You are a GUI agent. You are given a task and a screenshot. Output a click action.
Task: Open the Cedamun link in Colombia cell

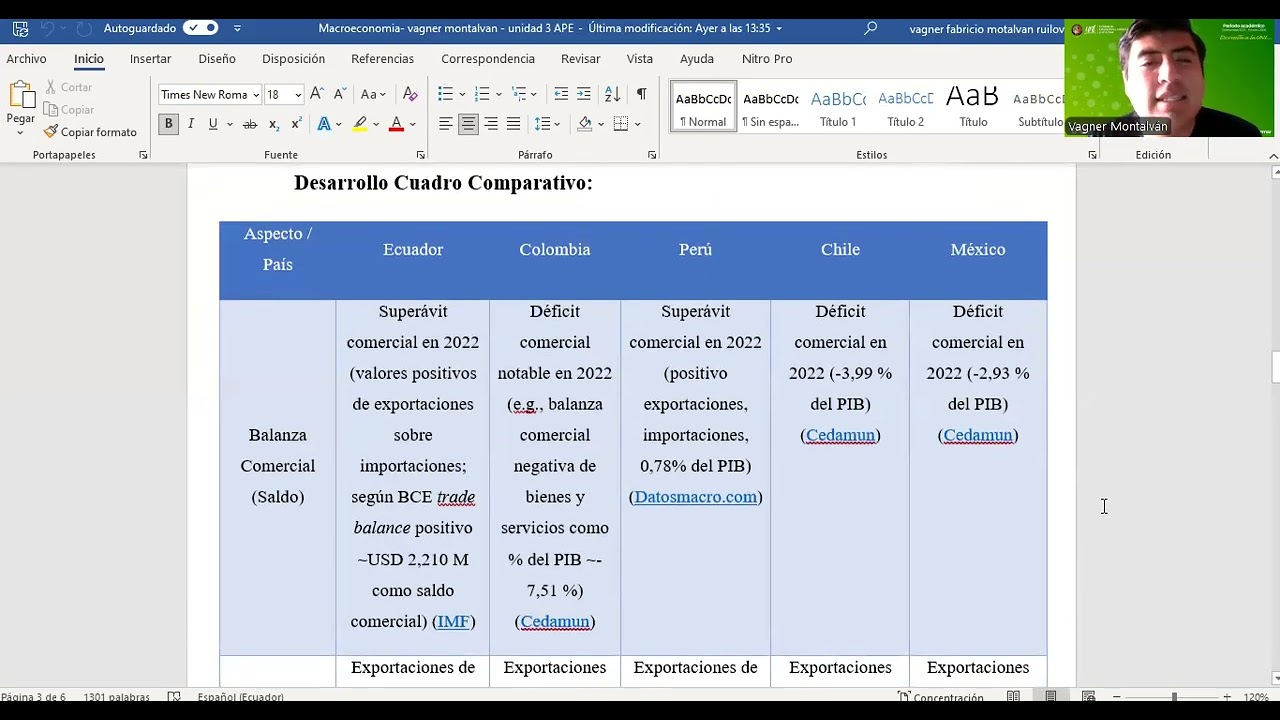[555, 621]
